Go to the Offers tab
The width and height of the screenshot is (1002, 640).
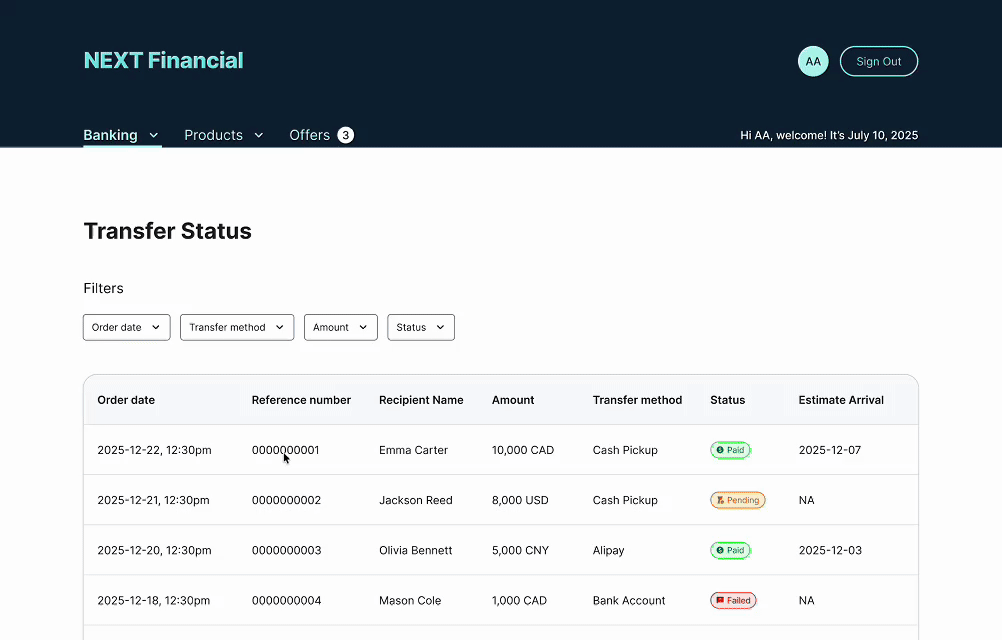click(x=309, y=135)
